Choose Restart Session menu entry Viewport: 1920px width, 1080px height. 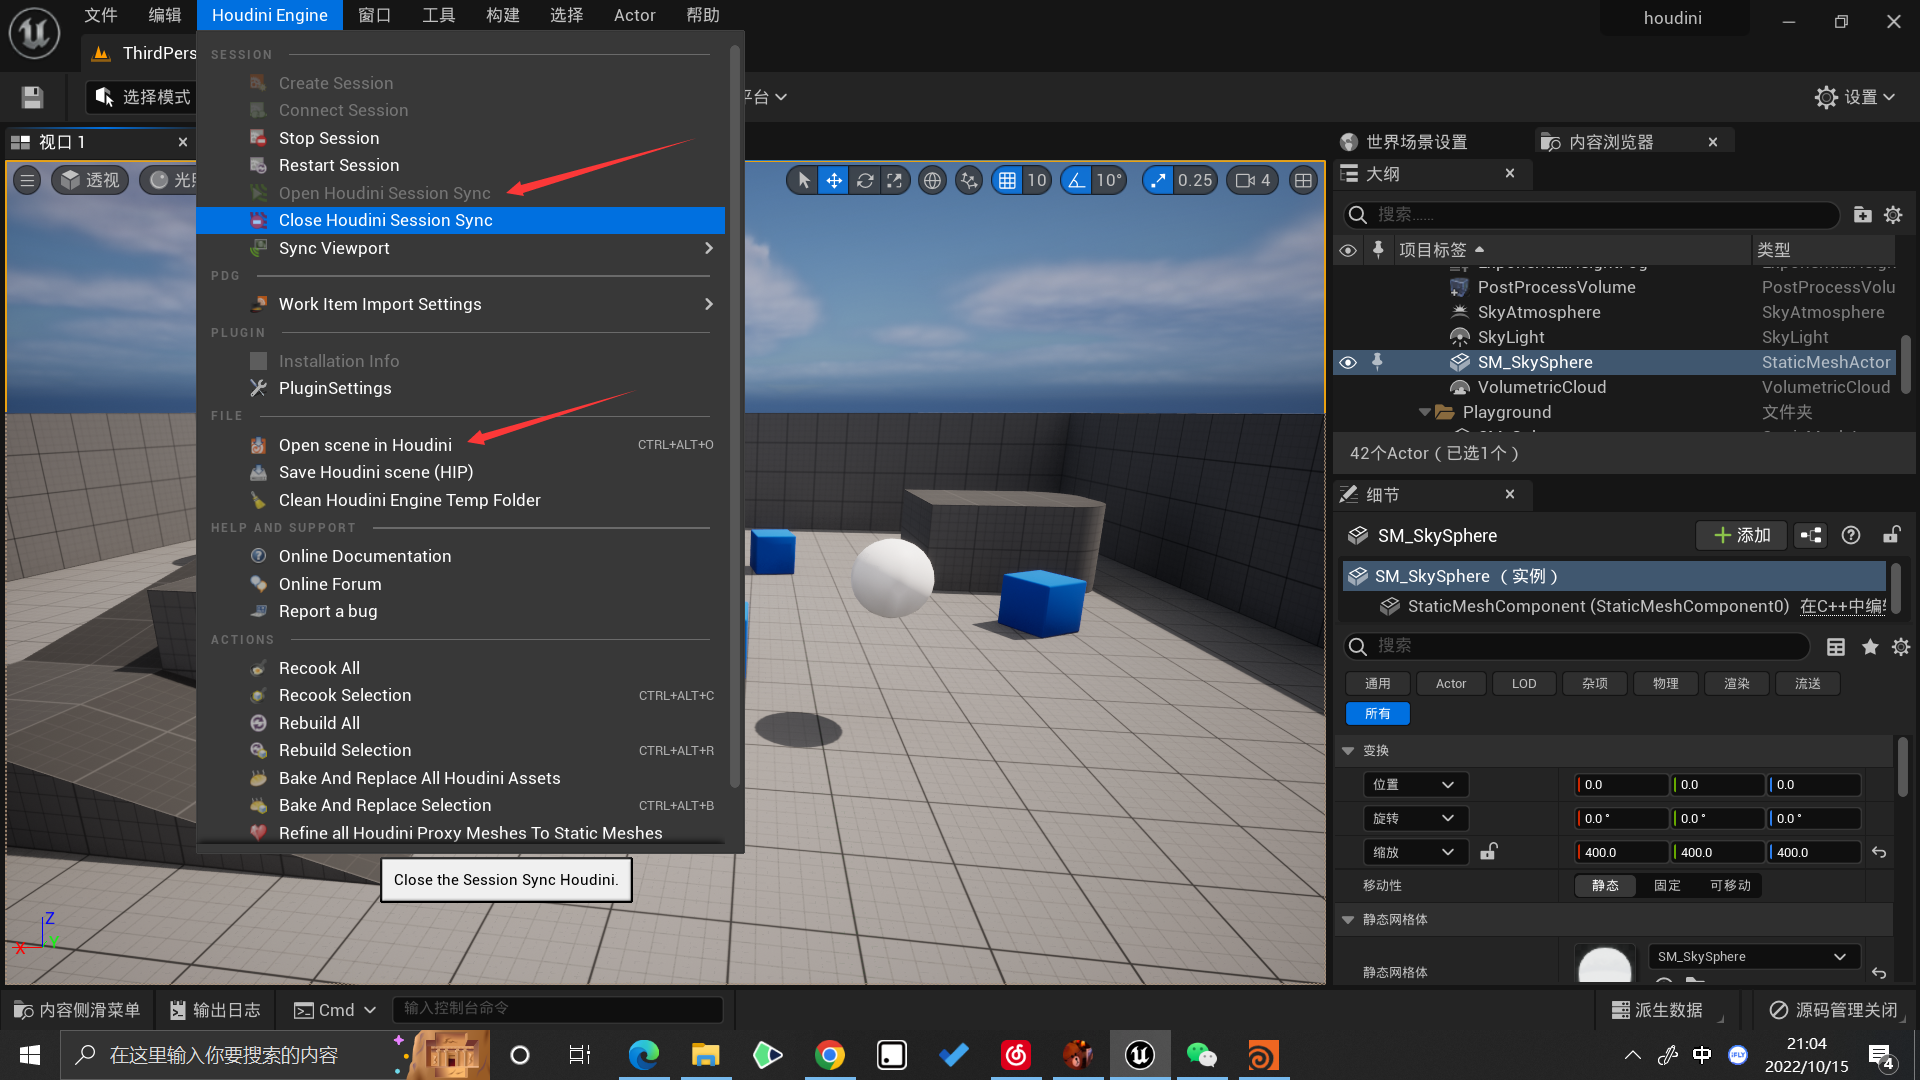(x=460, y=165)
